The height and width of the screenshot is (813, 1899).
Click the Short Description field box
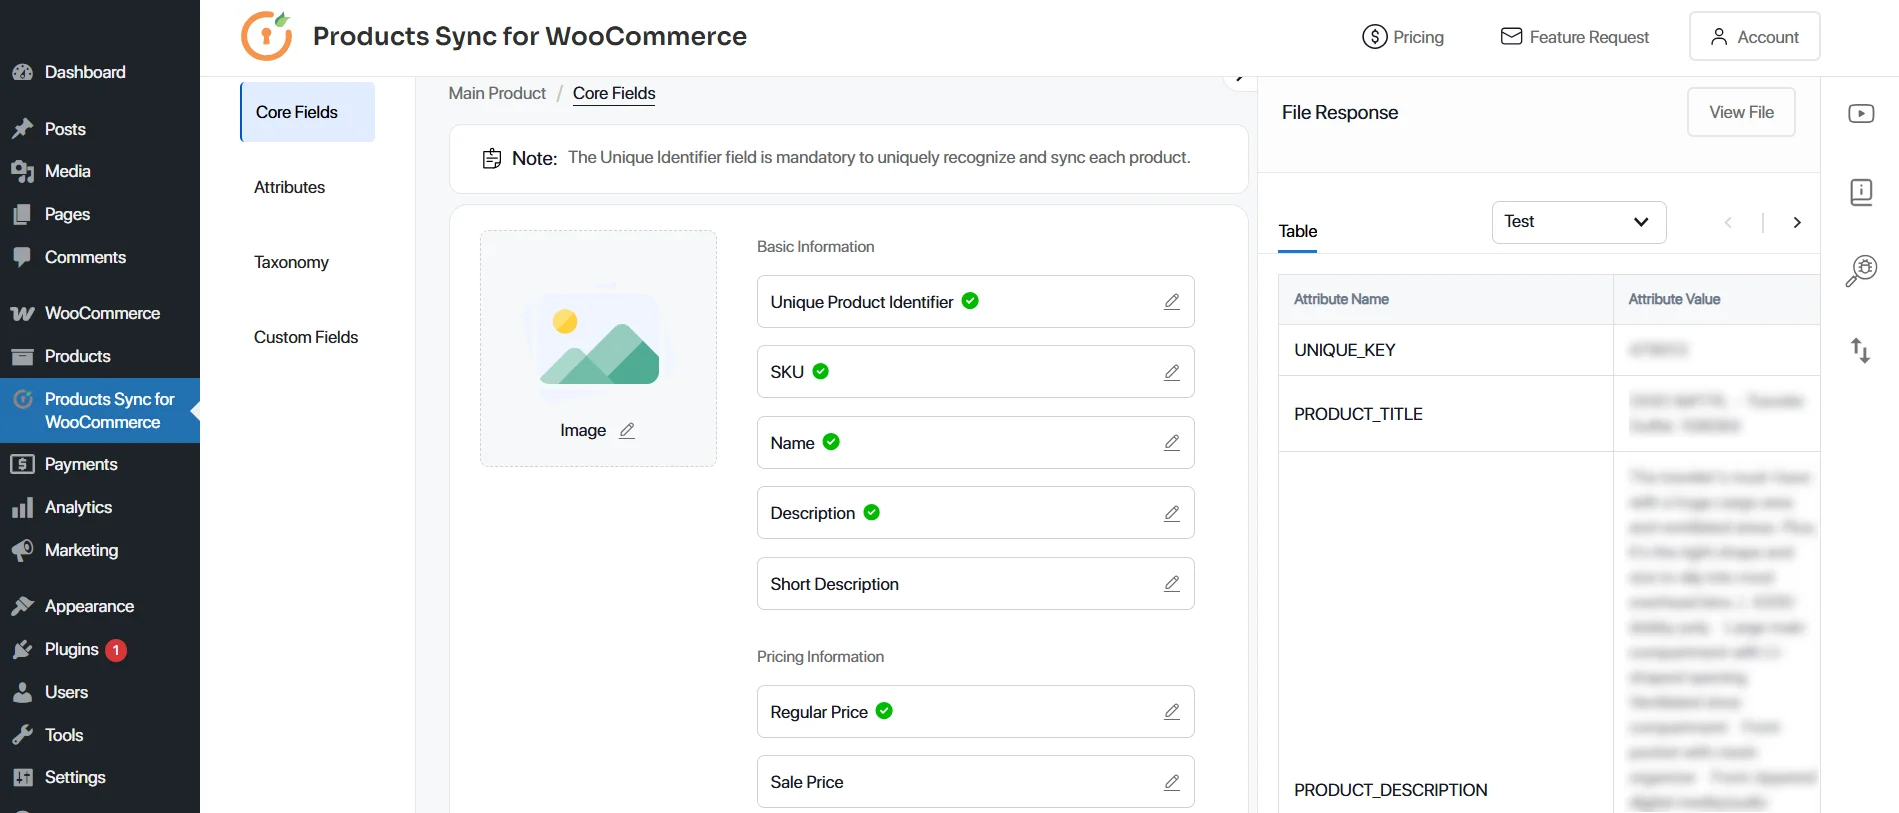[x=975, y=584]
